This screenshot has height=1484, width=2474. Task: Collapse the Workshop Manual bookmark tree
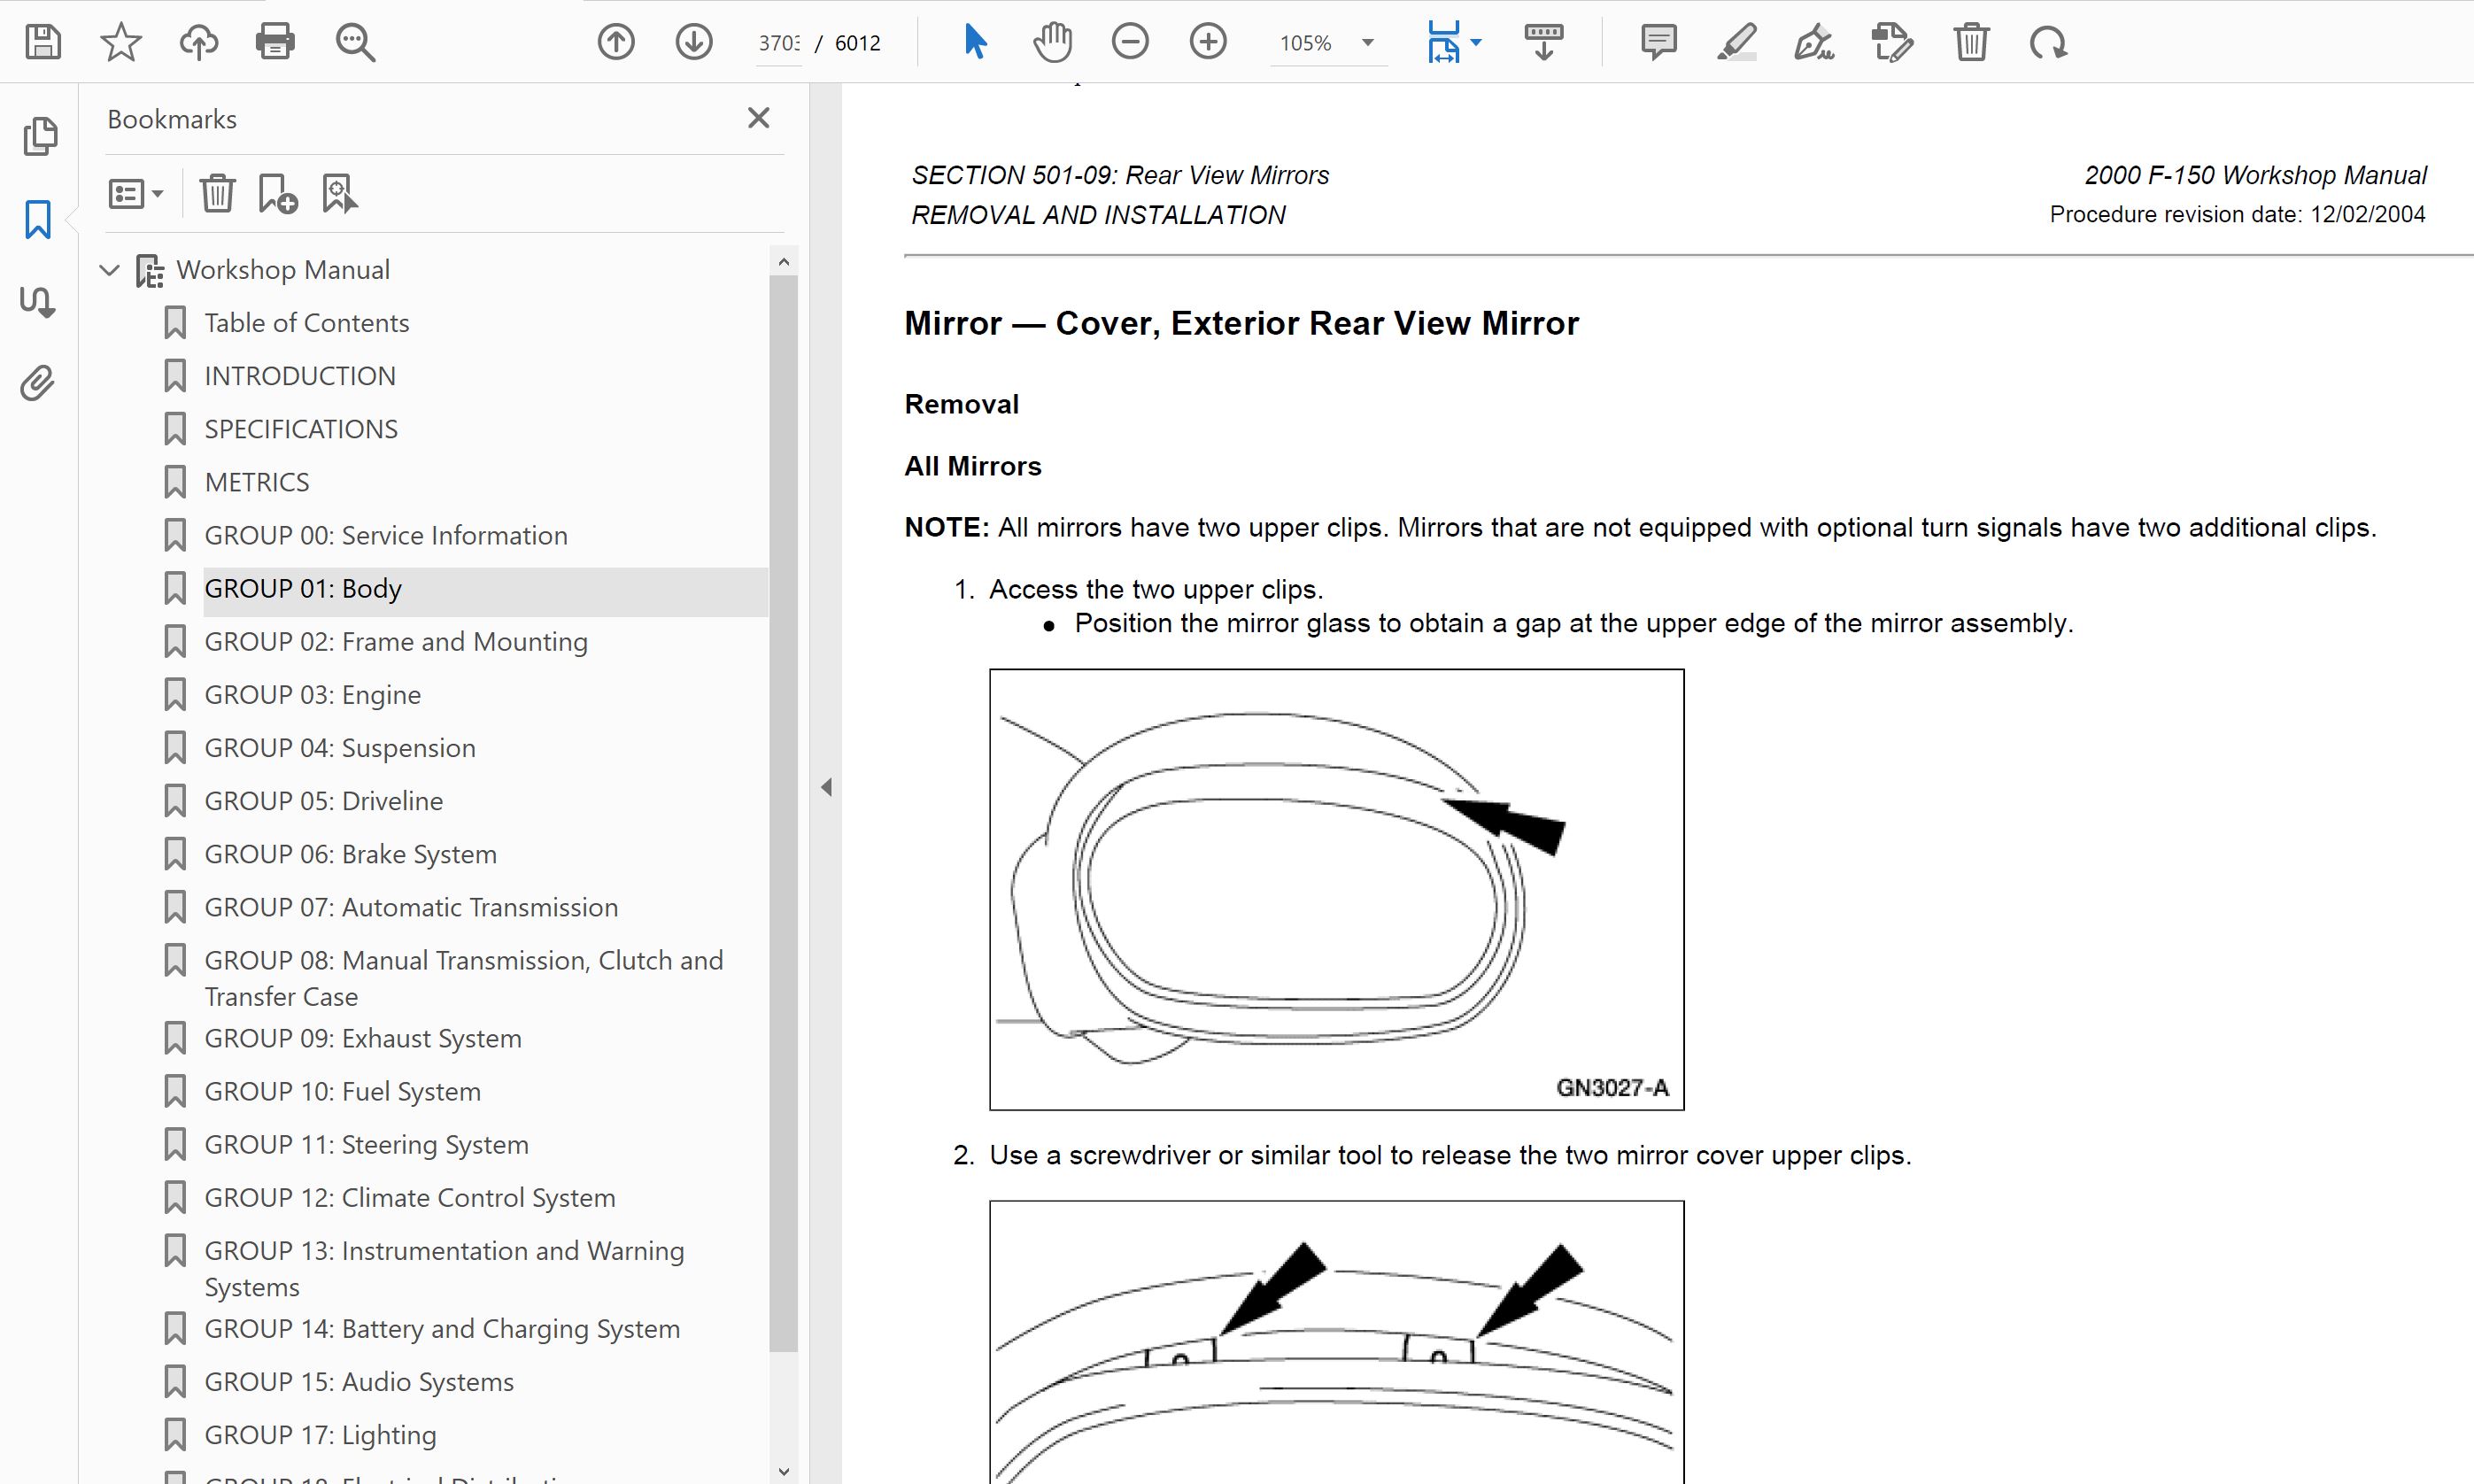[110, 270]
